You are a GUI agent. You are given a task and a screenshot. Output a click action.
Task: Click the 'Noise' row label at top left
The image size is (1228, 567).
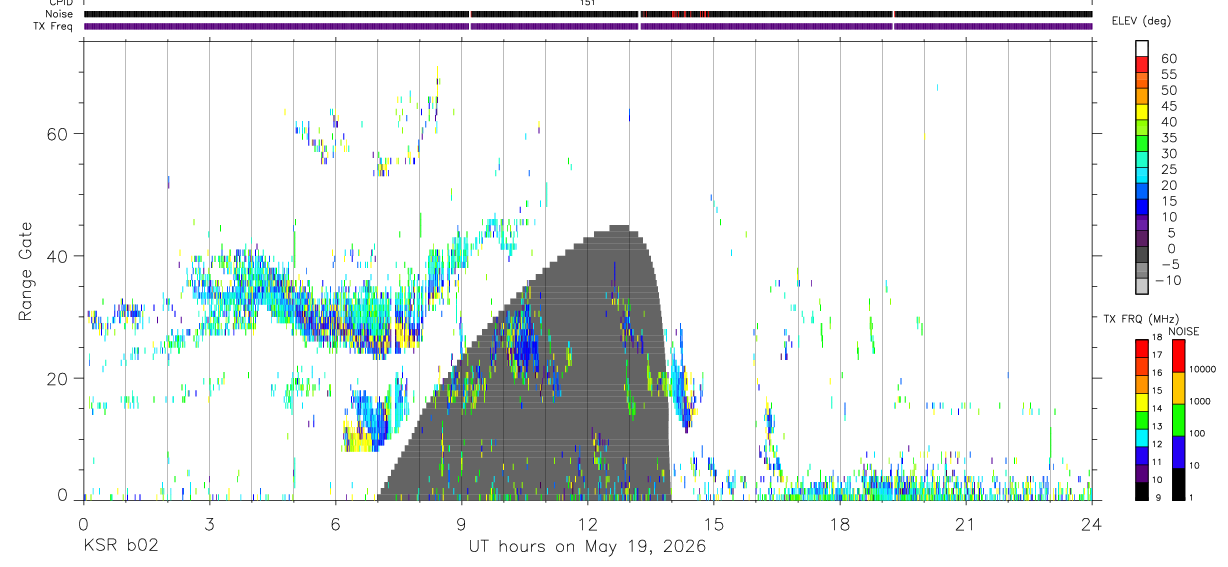coord(60,14)
